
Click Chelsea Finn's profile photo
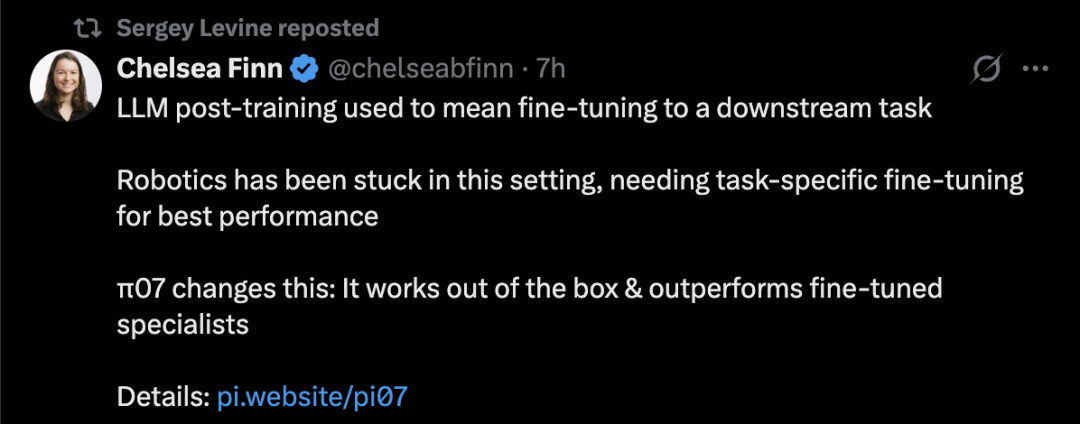click(x=66, y=85)
